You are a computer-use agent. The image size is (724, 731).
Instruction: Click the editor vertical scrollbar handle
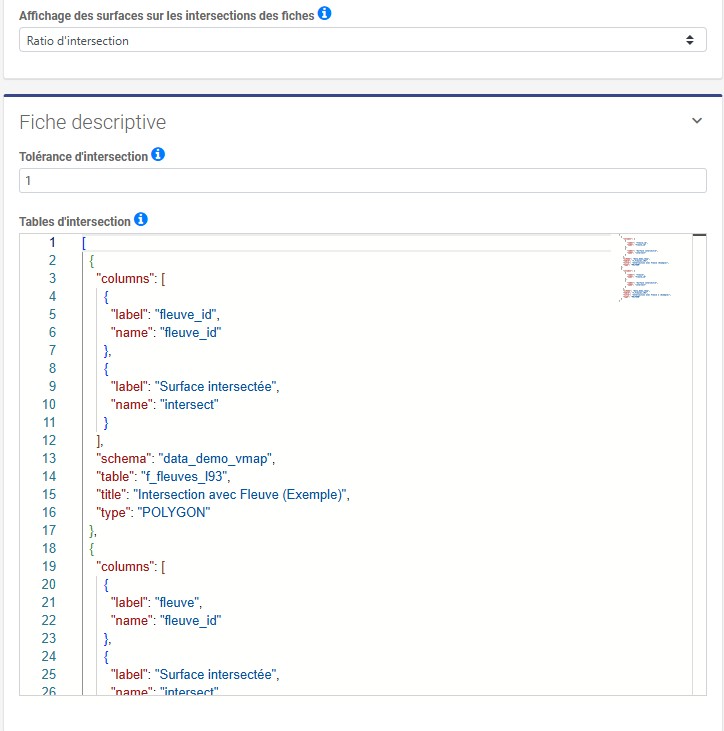click(x=699, y=235)
